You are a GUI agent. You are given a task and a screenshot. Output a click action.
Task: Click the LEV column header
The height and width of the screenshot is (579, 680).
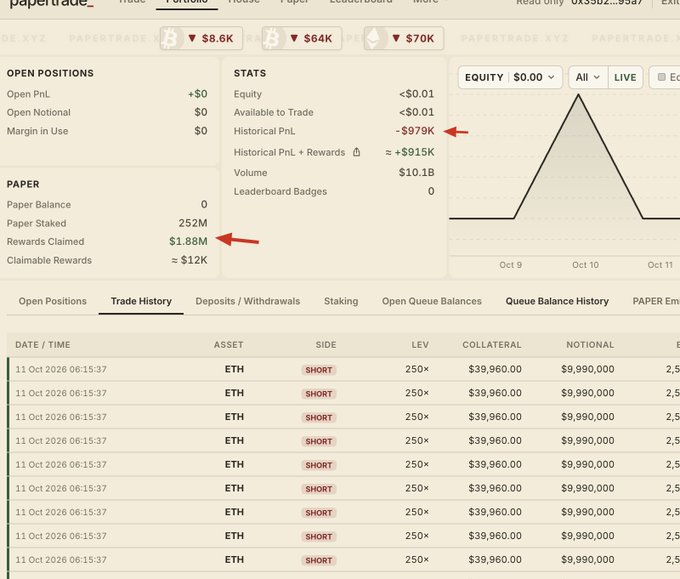pyautogui.click(x=420, y=345)
